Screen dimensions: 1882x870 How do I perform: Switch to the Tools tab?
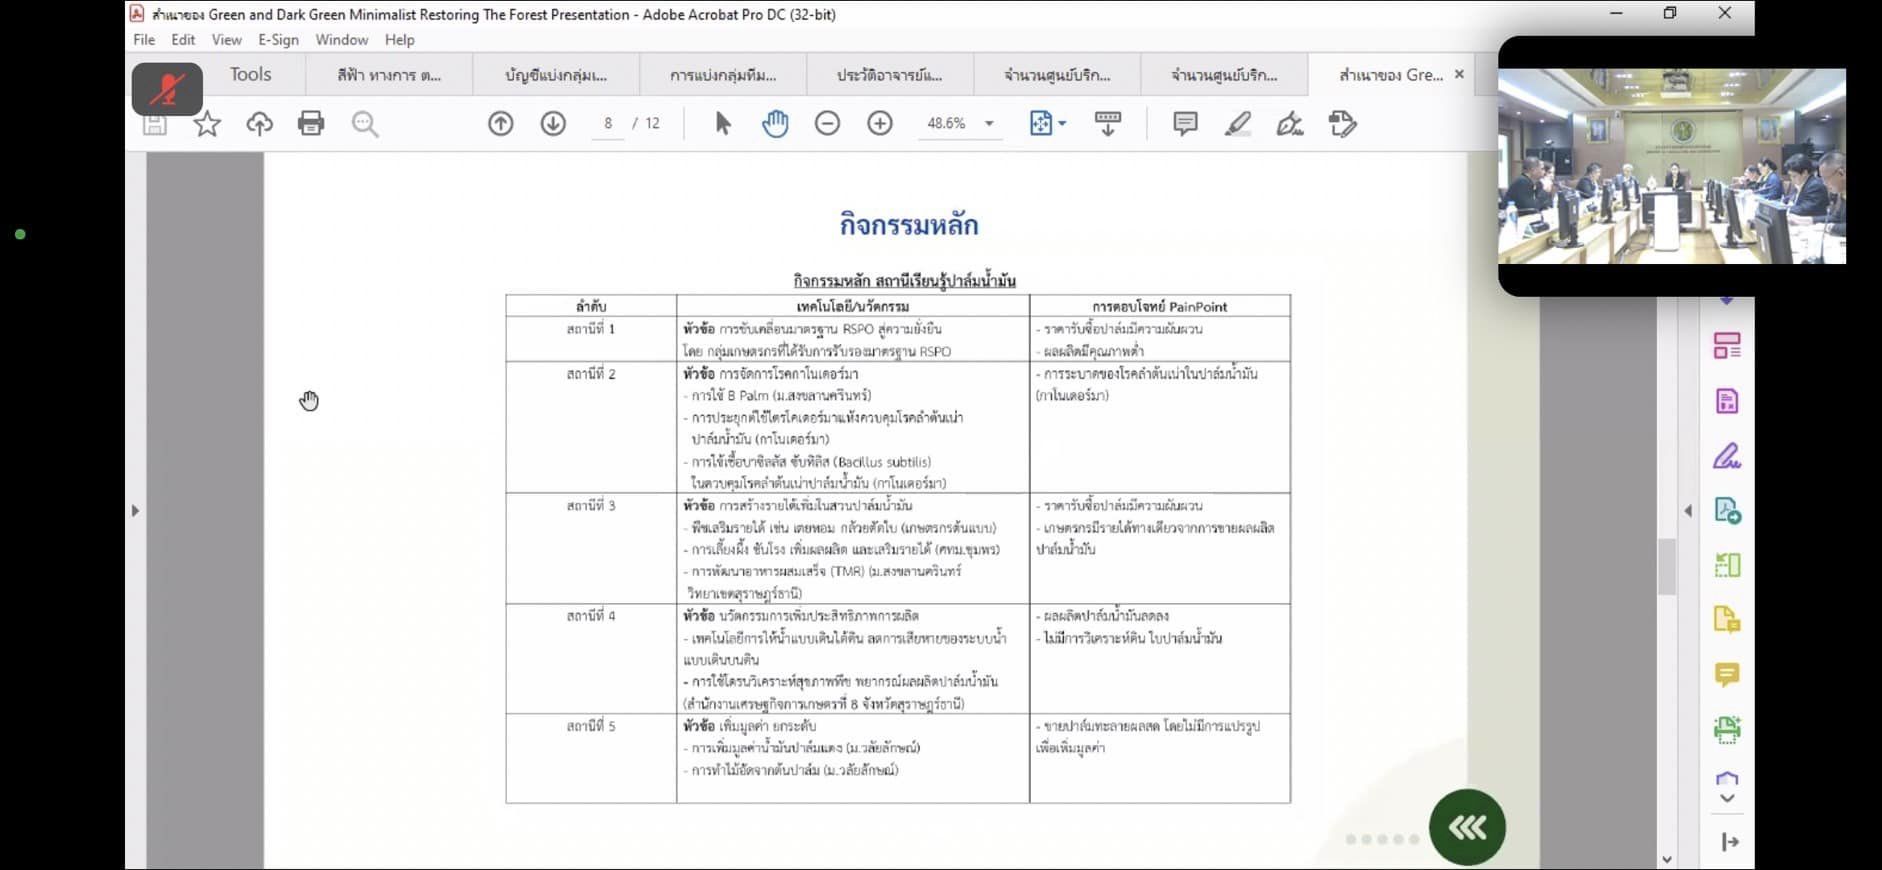(x=250, y=74)
